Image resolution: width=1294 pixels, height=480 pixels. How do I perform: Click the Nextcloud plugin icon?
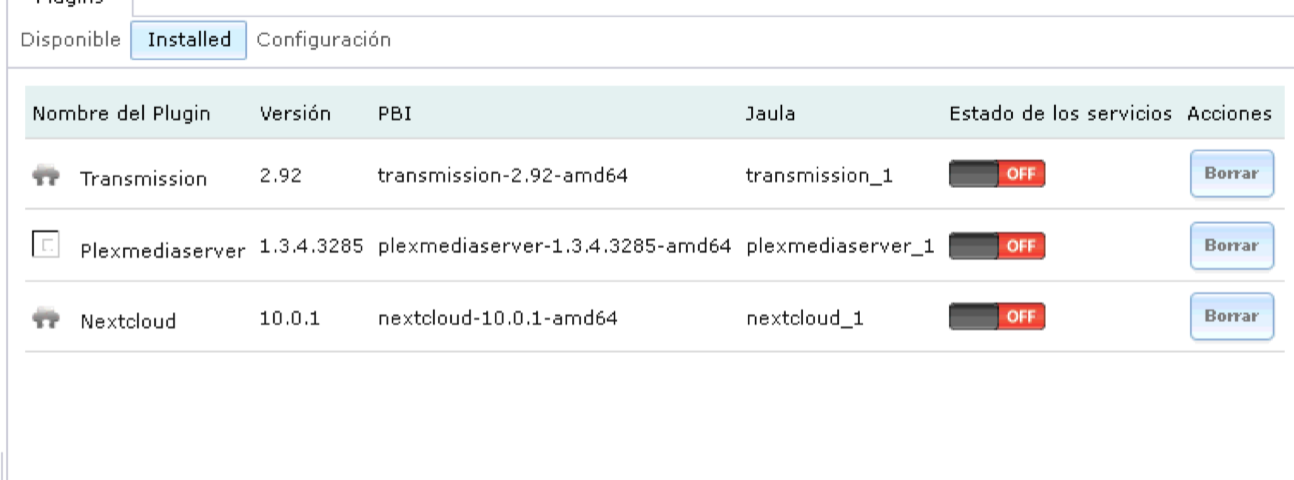46,319
